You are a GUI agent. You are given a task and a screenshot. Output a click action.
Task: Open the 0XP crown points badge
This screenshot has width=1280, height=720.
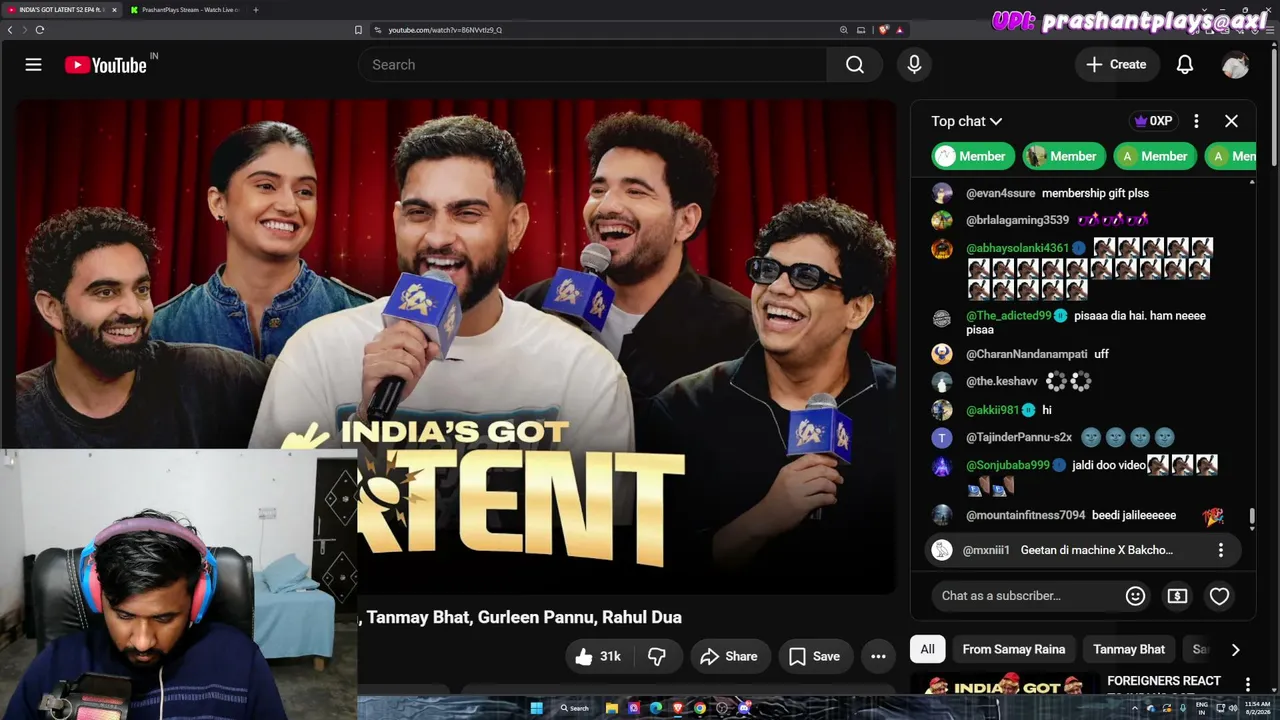tap(1152, 121)
